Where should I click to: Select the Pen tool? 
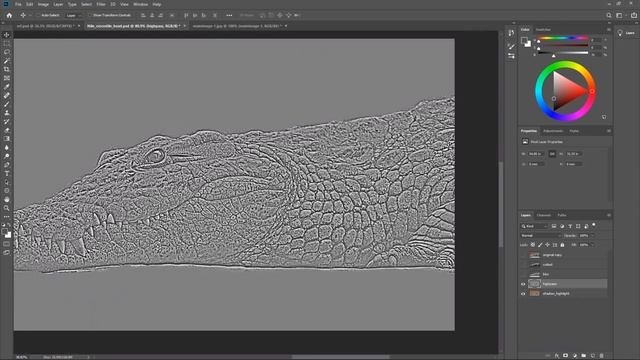coord(7,165)
